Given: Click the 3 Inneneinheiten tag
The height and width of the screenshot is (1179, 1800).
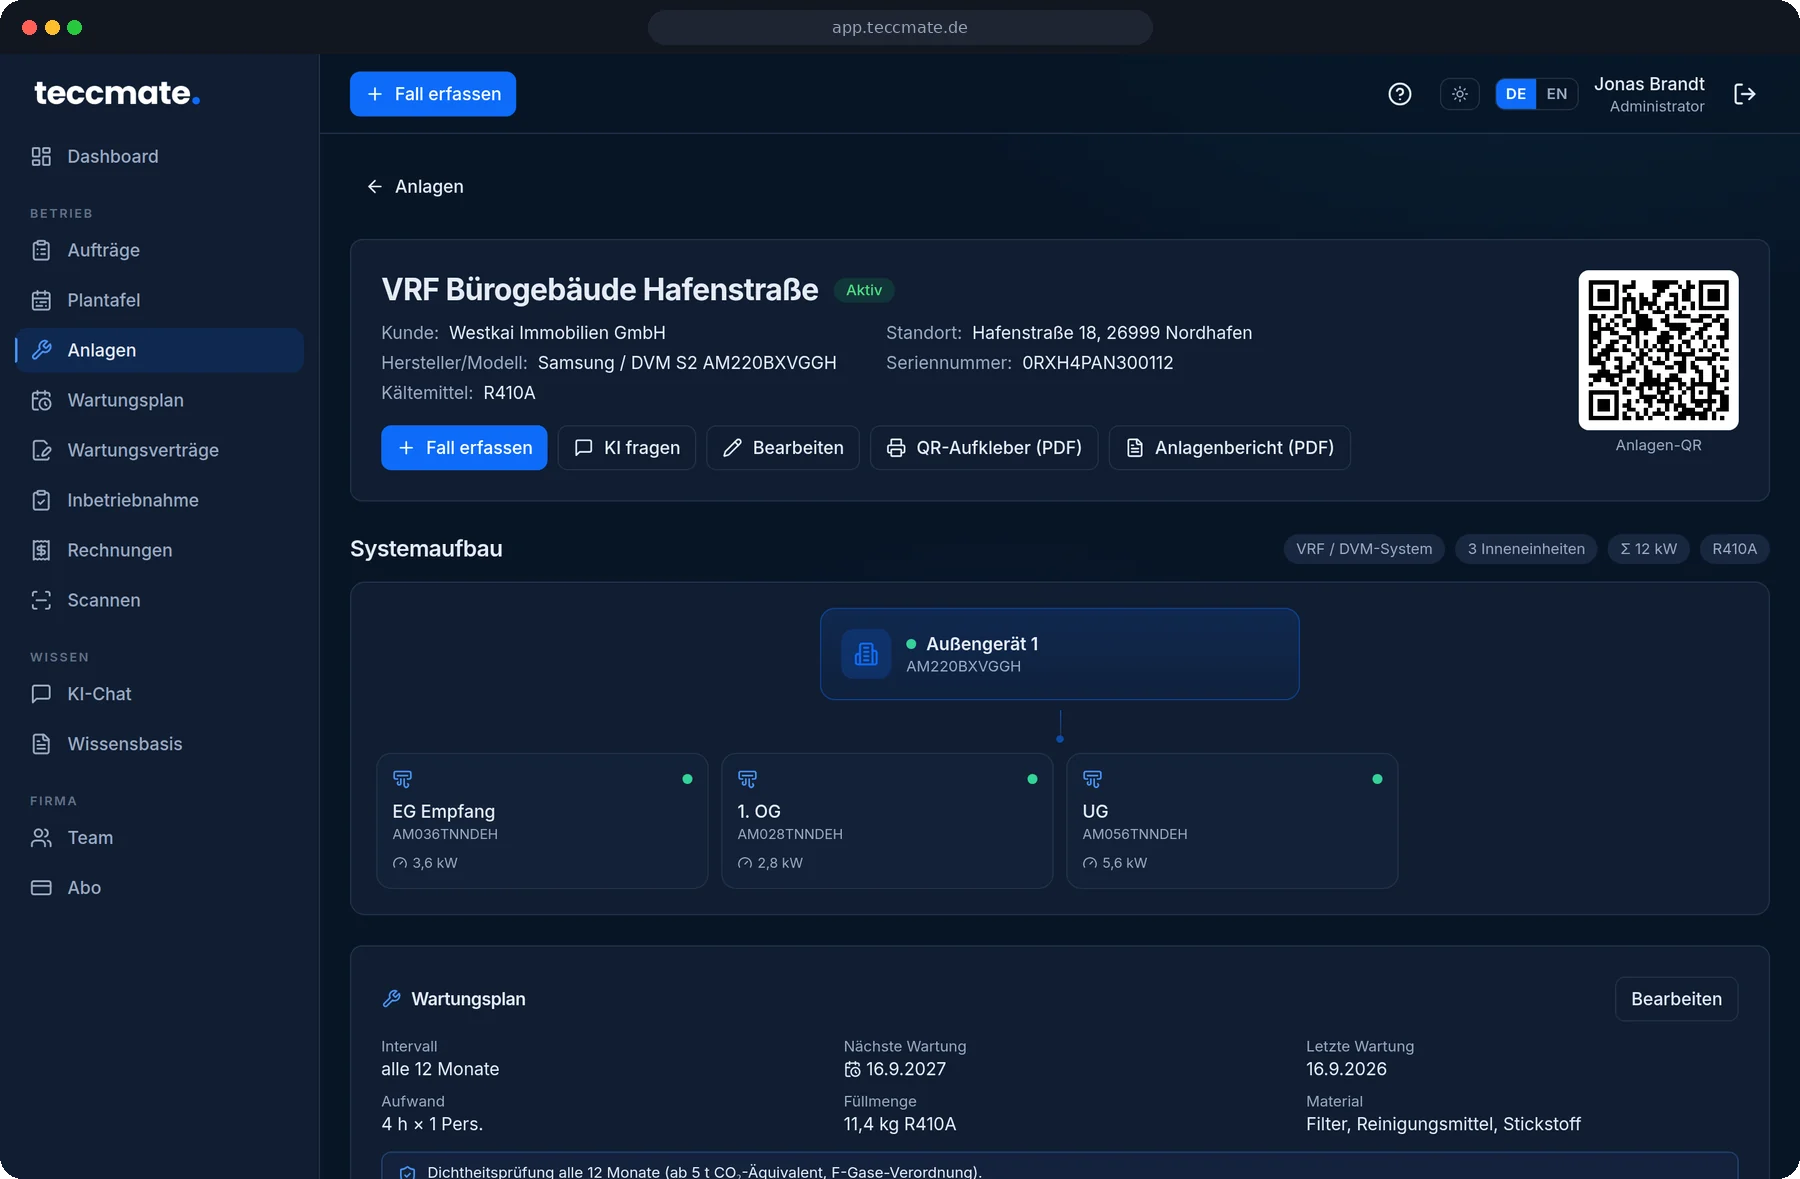Looking at the screenshot, I should click(x=1526, y=549).
